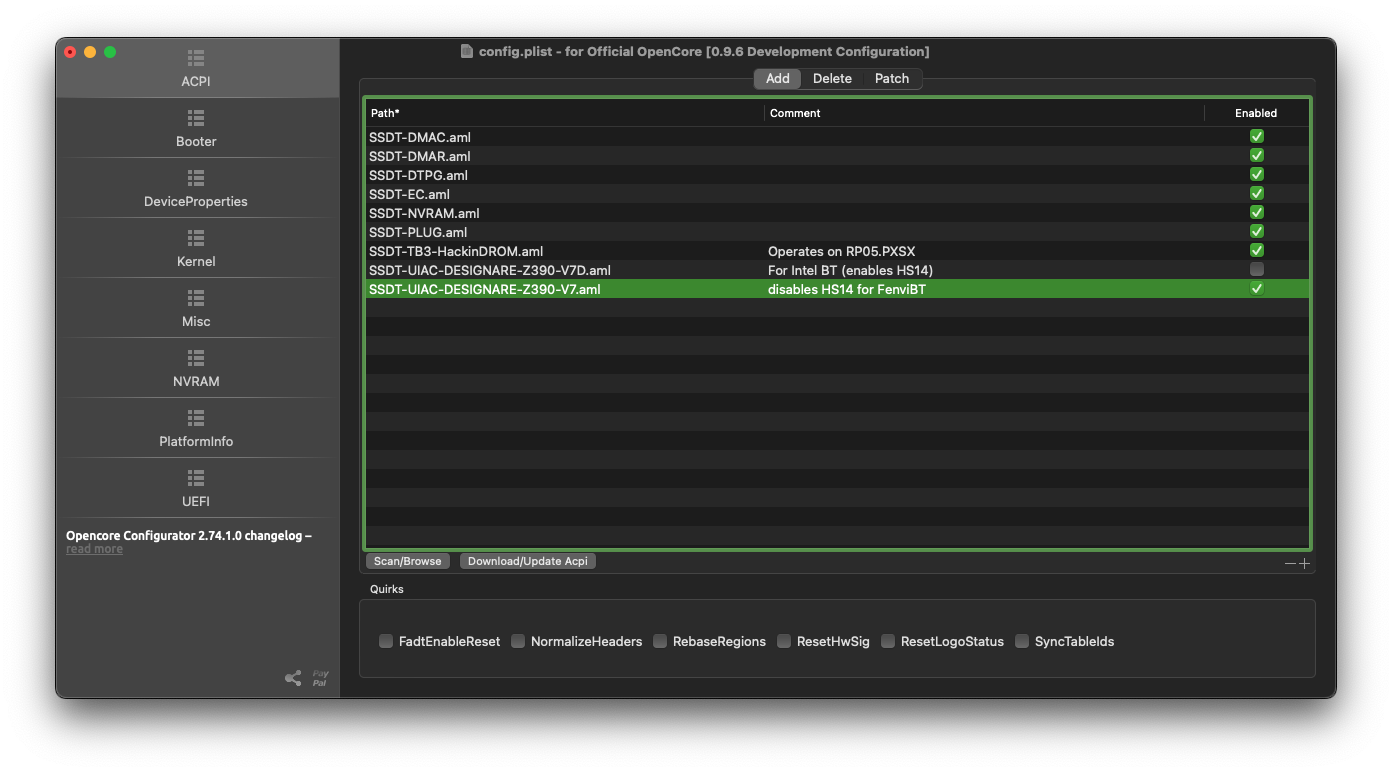Click the share icon in the sidebar
Screen dimensions: 1392x772
(x=293, y=678)
